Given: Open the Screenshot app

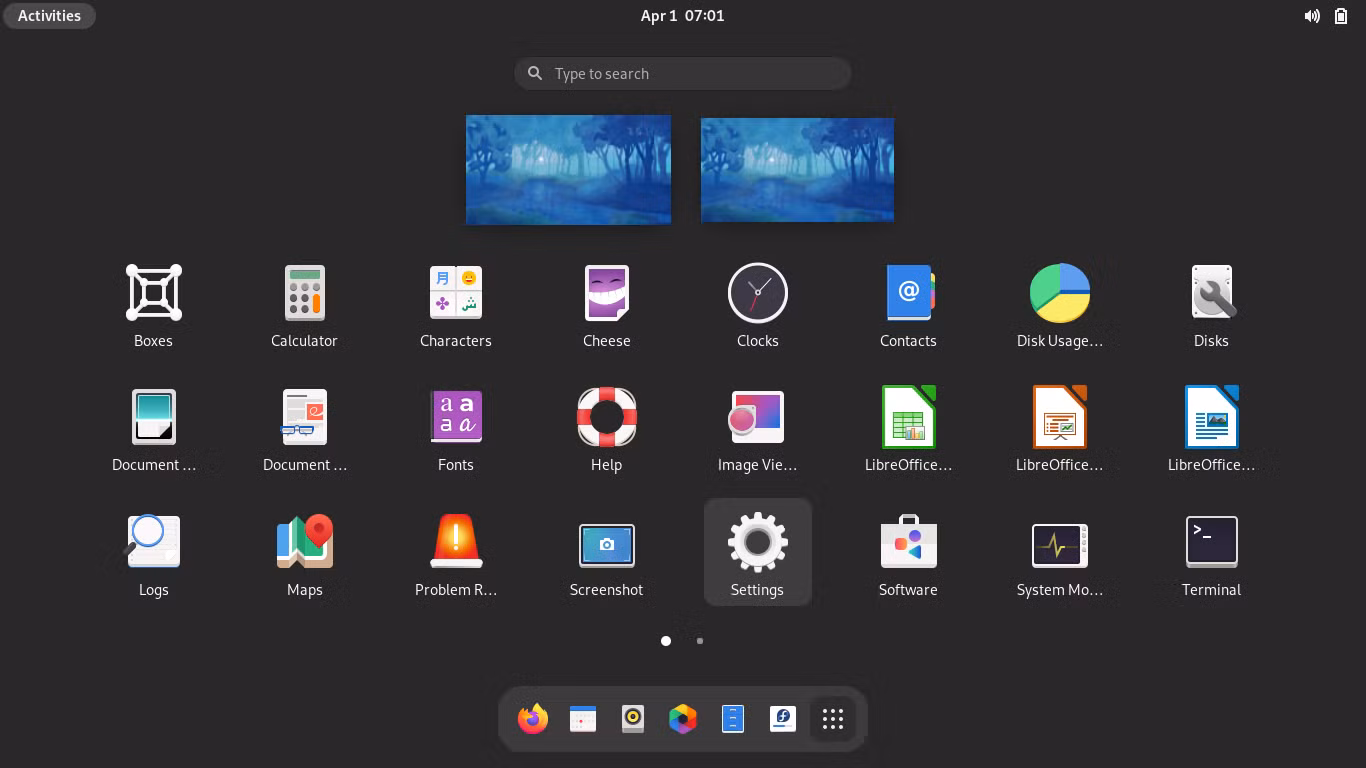Looking at the screenshot, I should pos(607,553).
